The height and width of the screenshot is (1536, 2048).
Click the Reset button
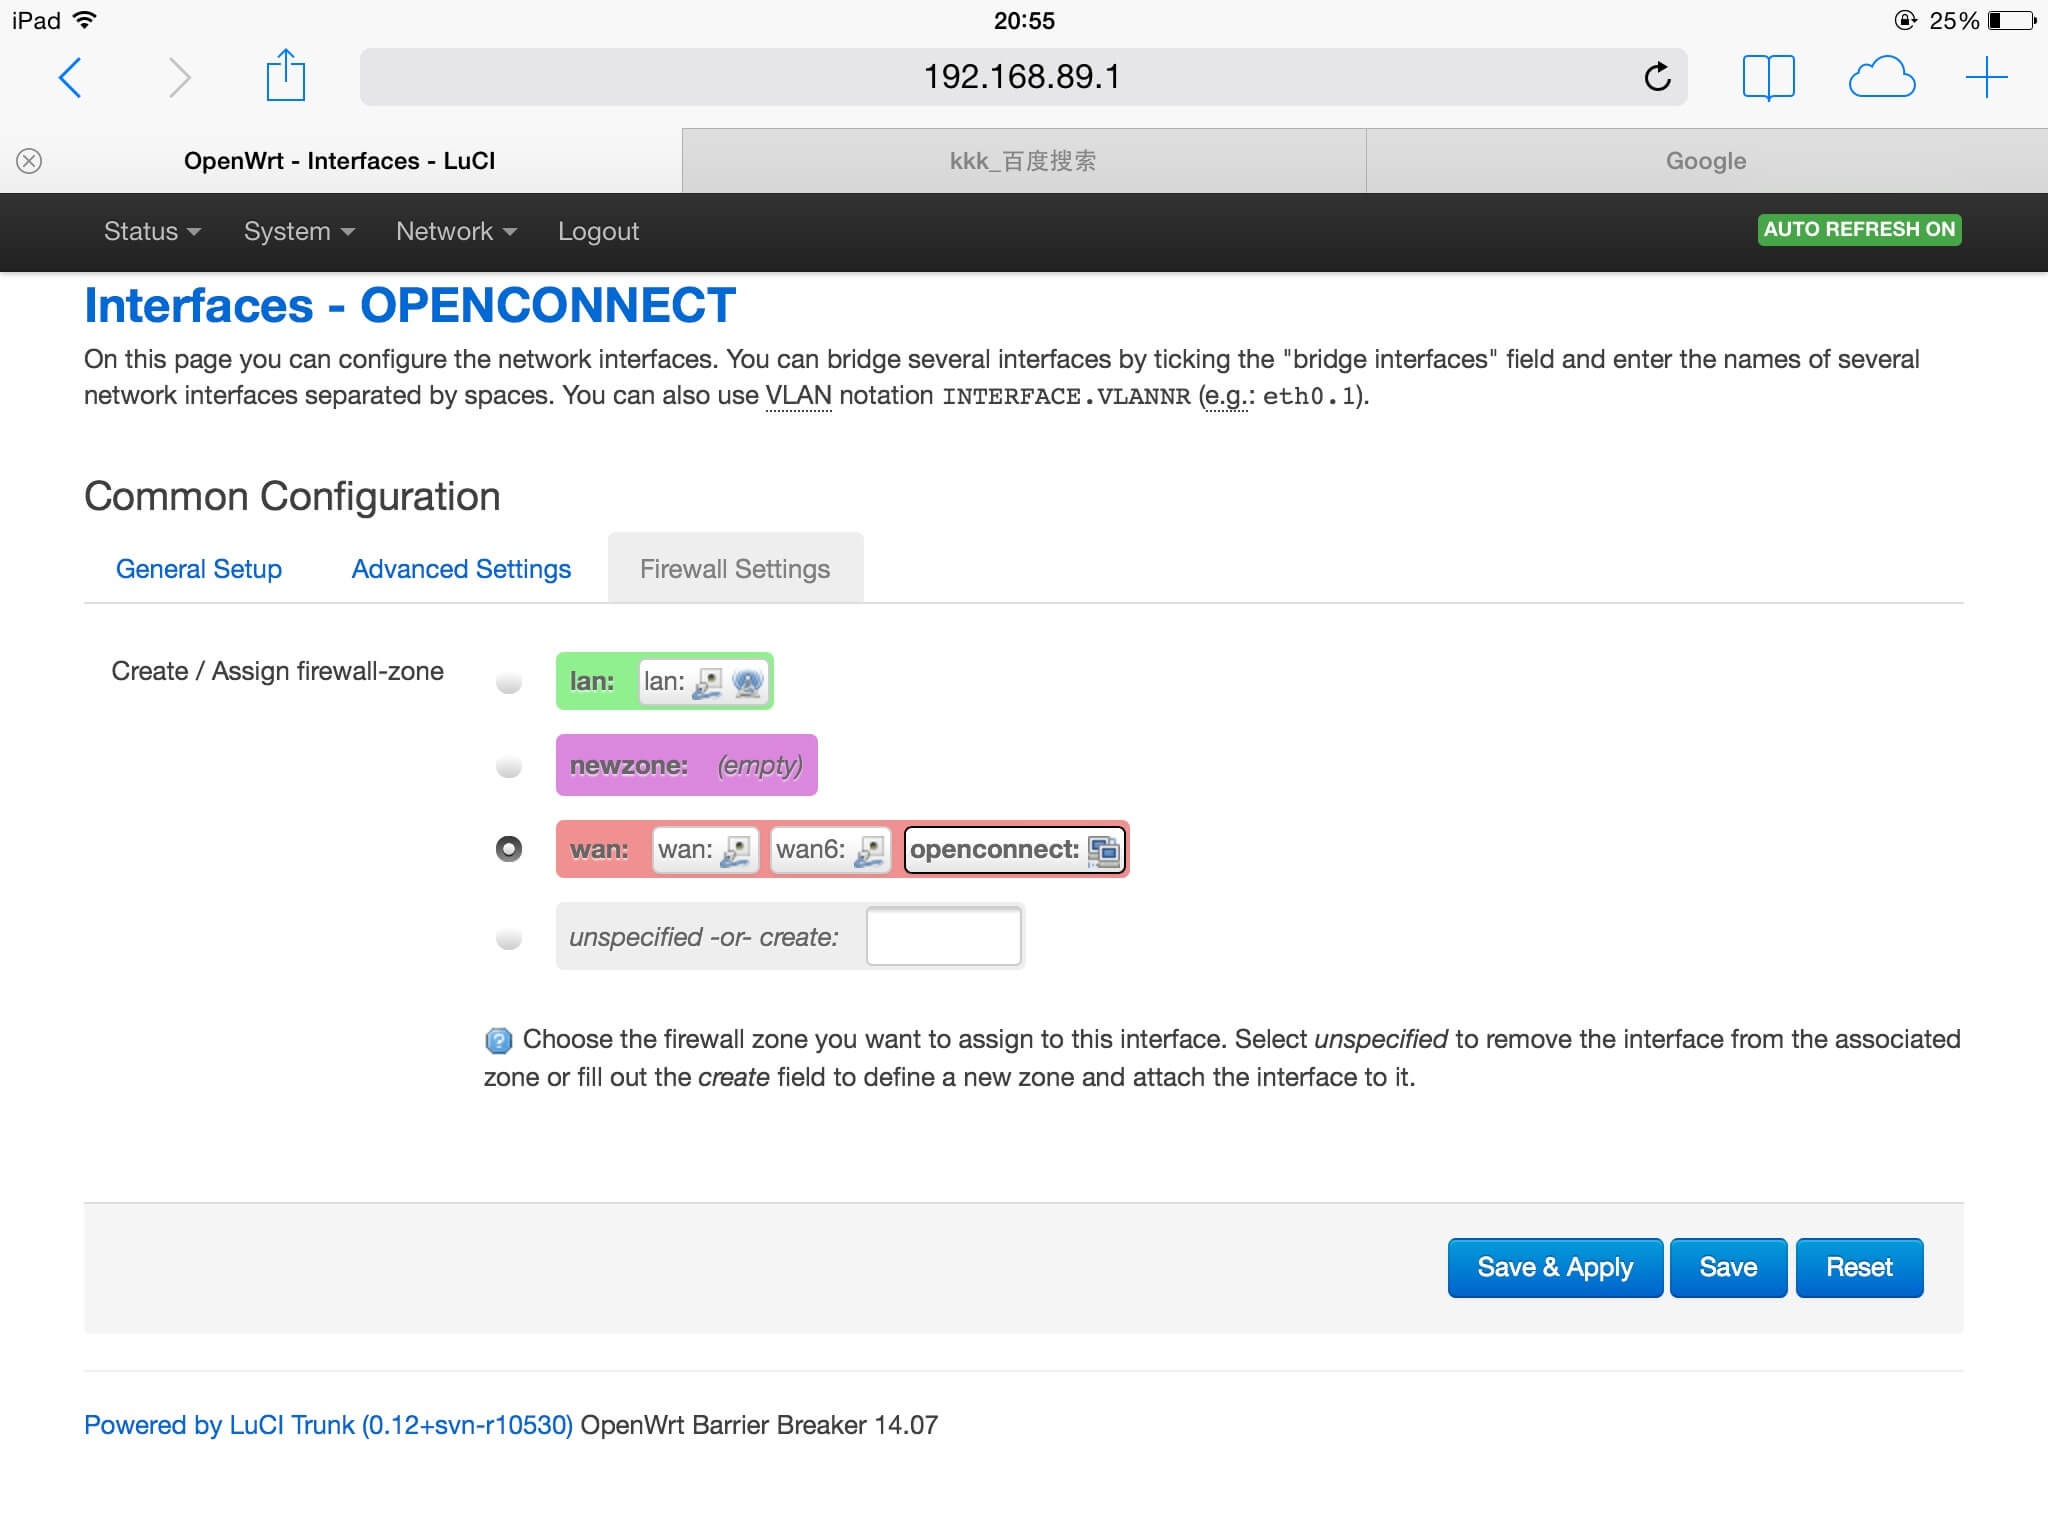1859,1267
